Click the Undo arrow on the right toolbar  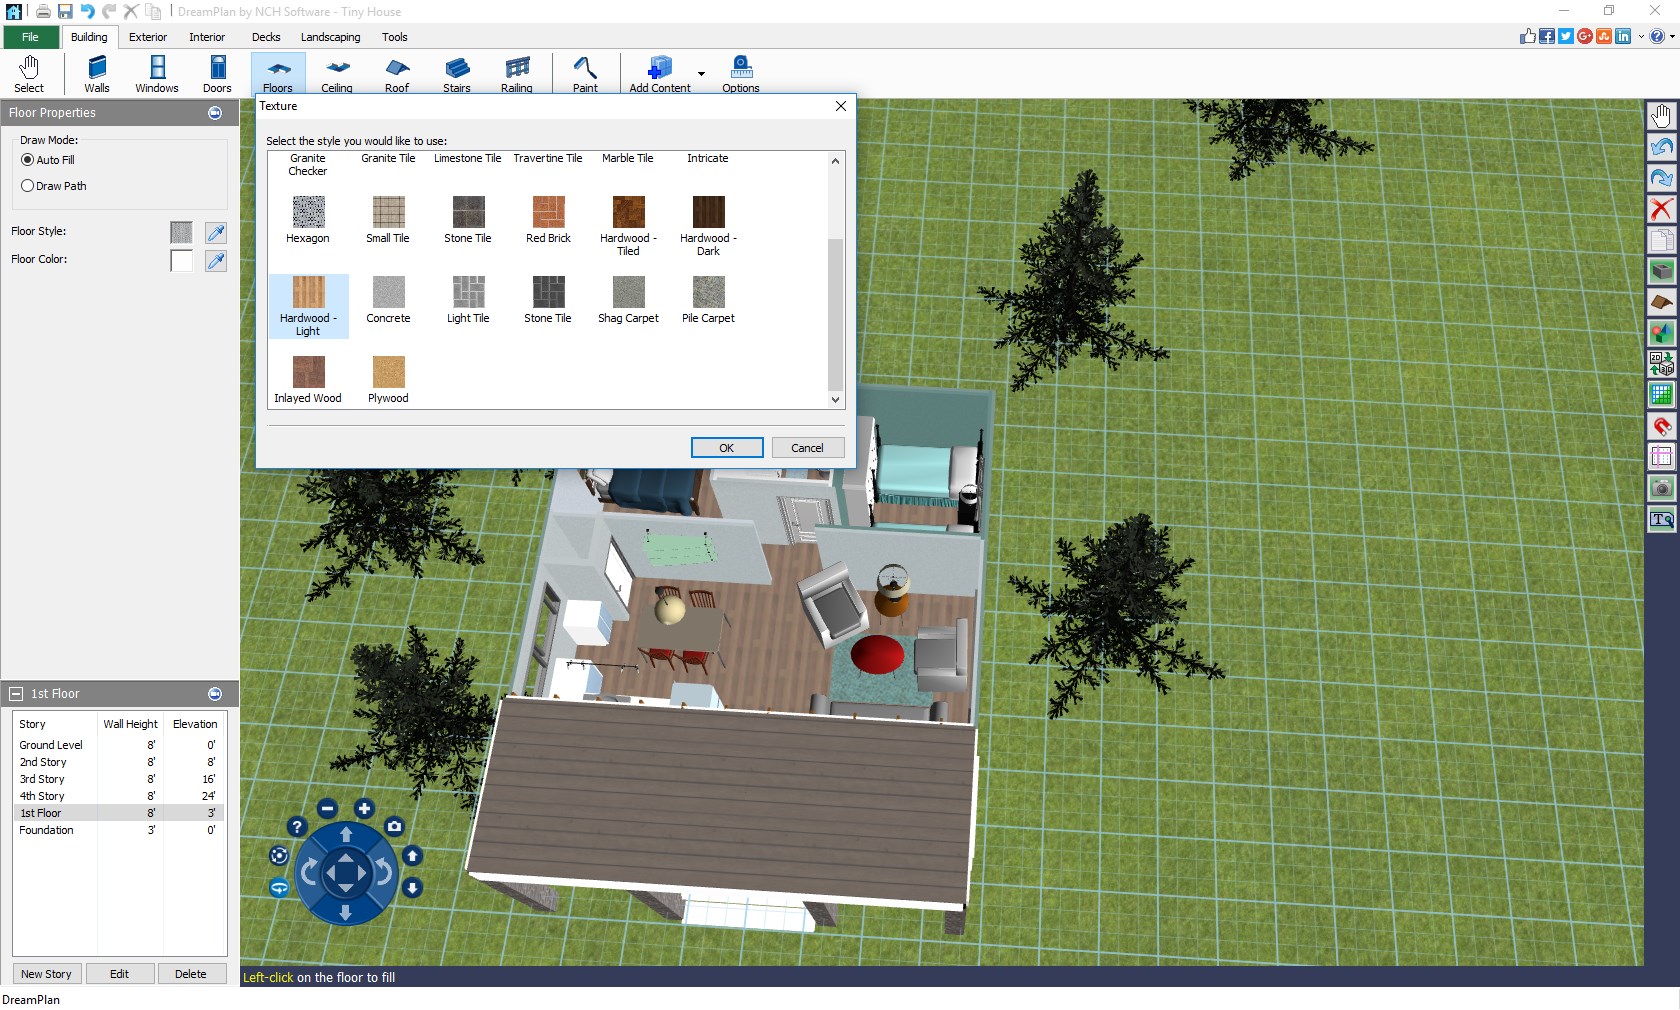[1661, 148]
